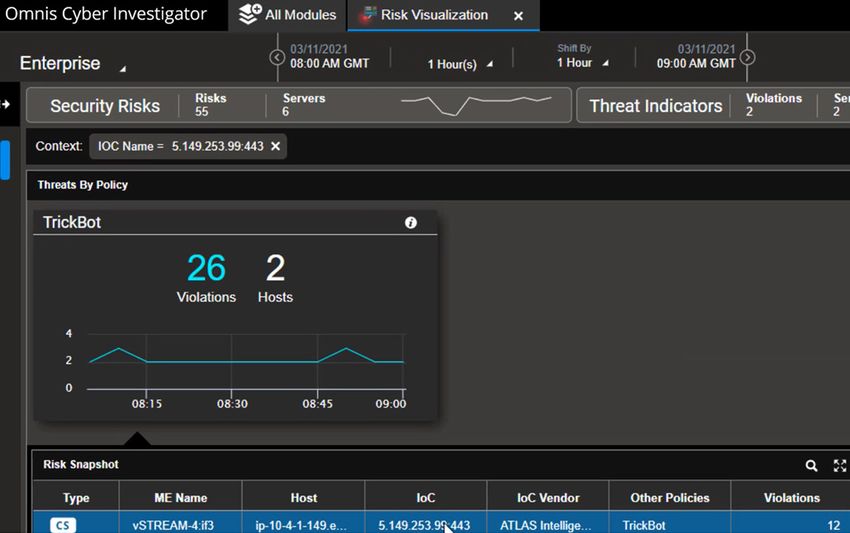This screenshot has width=850, height=533.
Task: Click the start time 08:00 AM GMT
Action: pos(329,63)
